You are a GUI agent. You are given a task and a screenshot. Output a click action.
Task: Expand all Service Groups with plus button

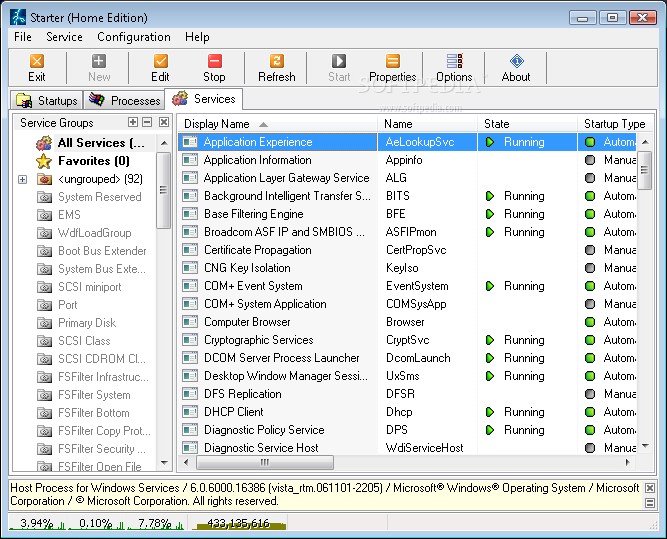(x=133, y=122)
